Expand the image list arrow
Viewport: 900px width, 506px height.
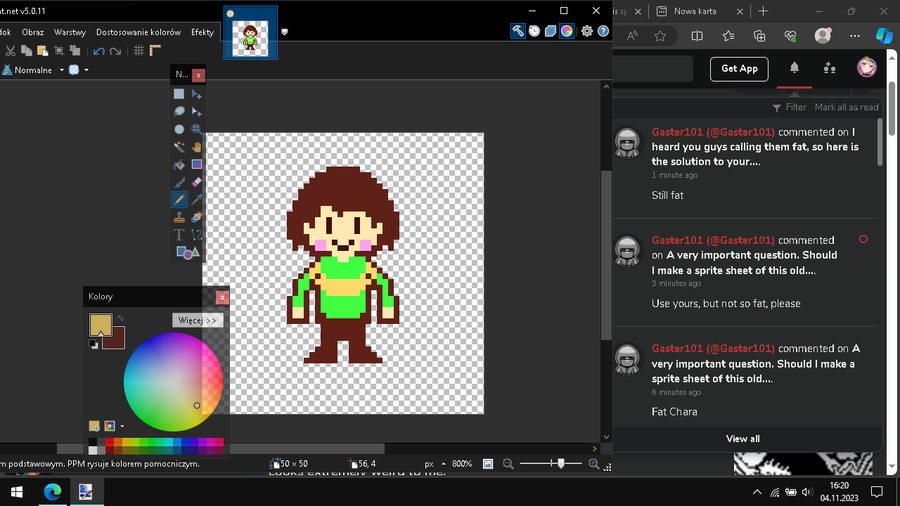(x=284, y=32)
